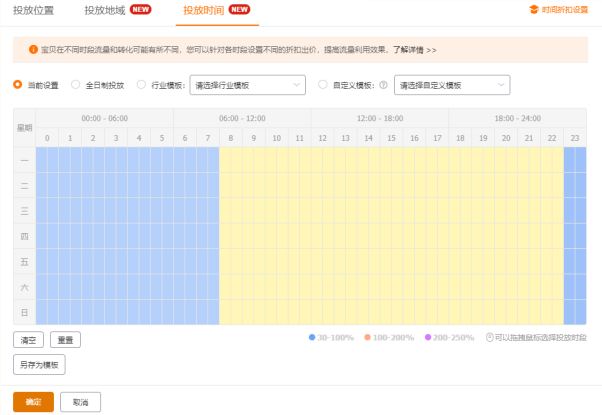Click the 18:00 - 24:00 time range header

[518, 118]
